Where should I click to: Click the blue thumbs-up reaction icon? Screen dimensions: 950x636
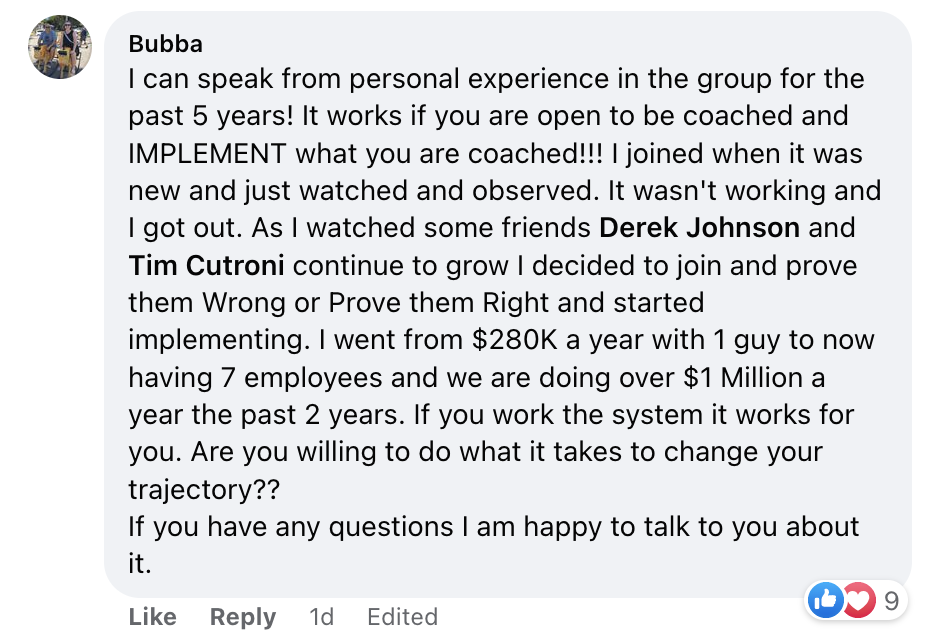[x=825, y=600]
